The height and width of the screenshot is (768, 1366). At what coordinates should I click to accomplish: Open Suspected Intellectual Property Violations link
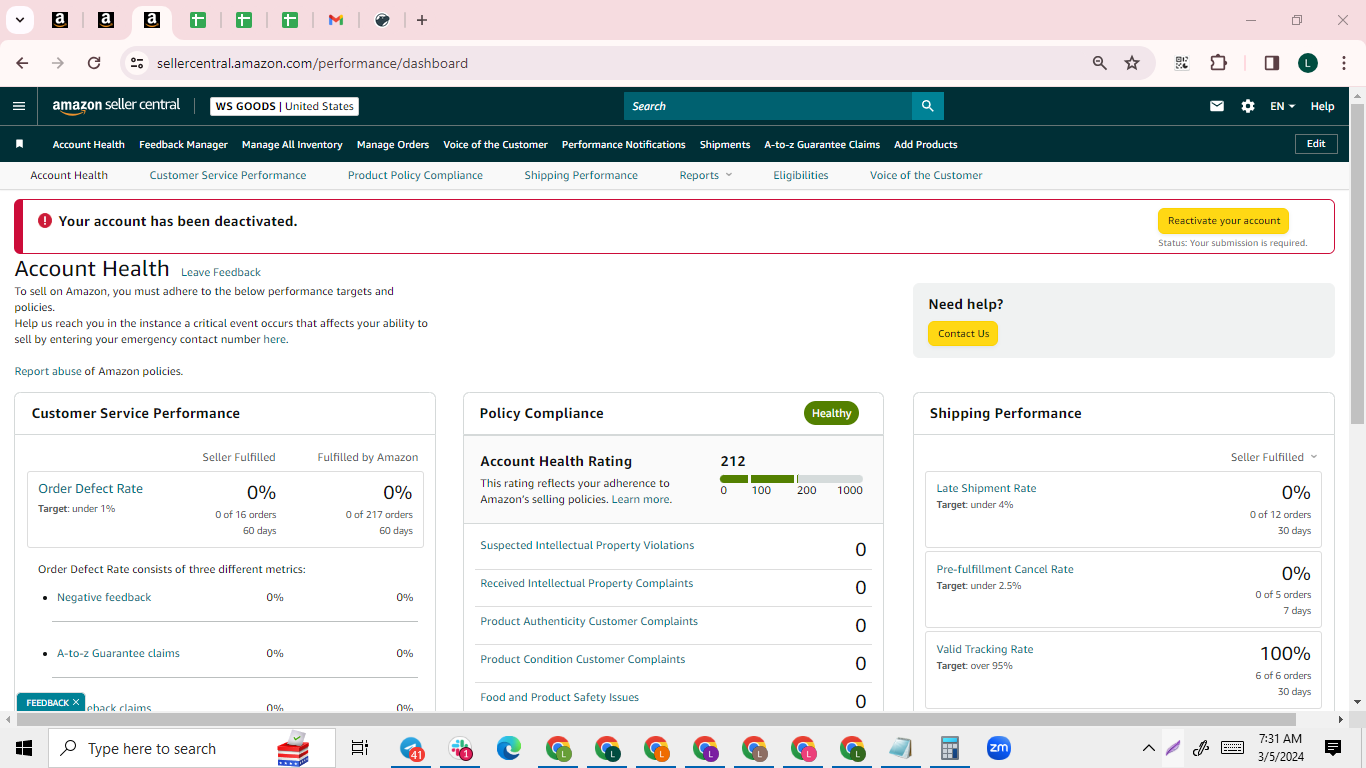(587, 545)
